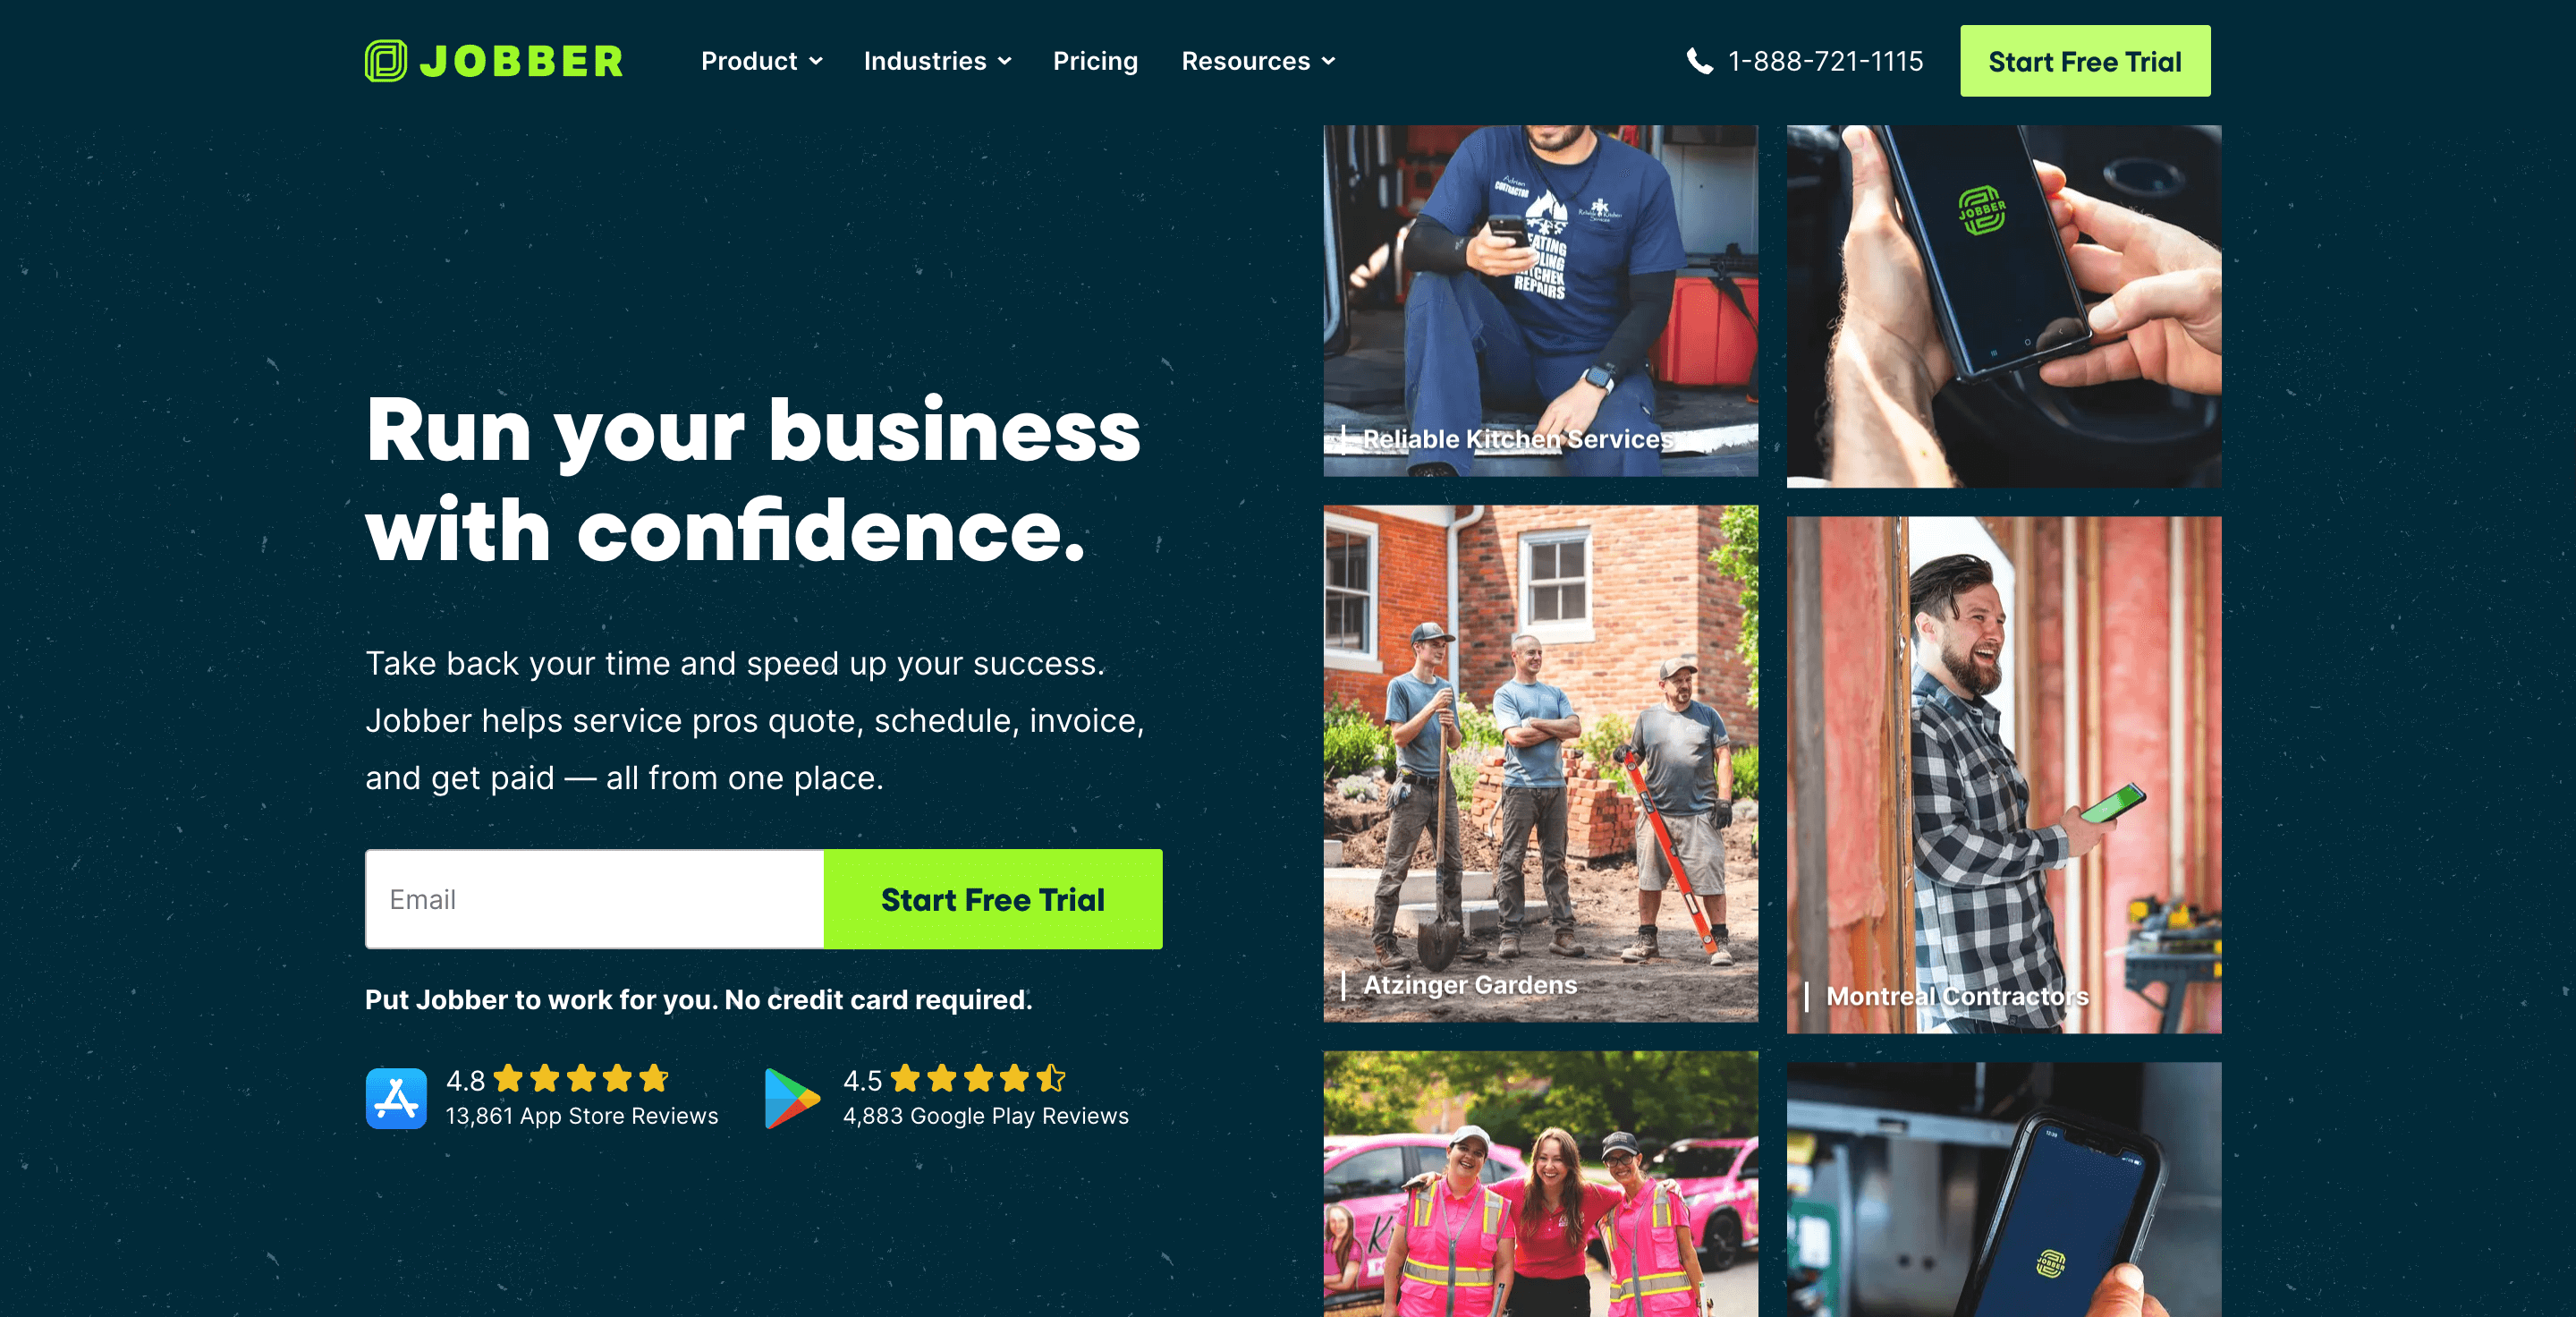Expand the Resources dropdown chevron
Image resolution: width=2576 pixels, height=1317 pixels.
tap(1328, 61)
